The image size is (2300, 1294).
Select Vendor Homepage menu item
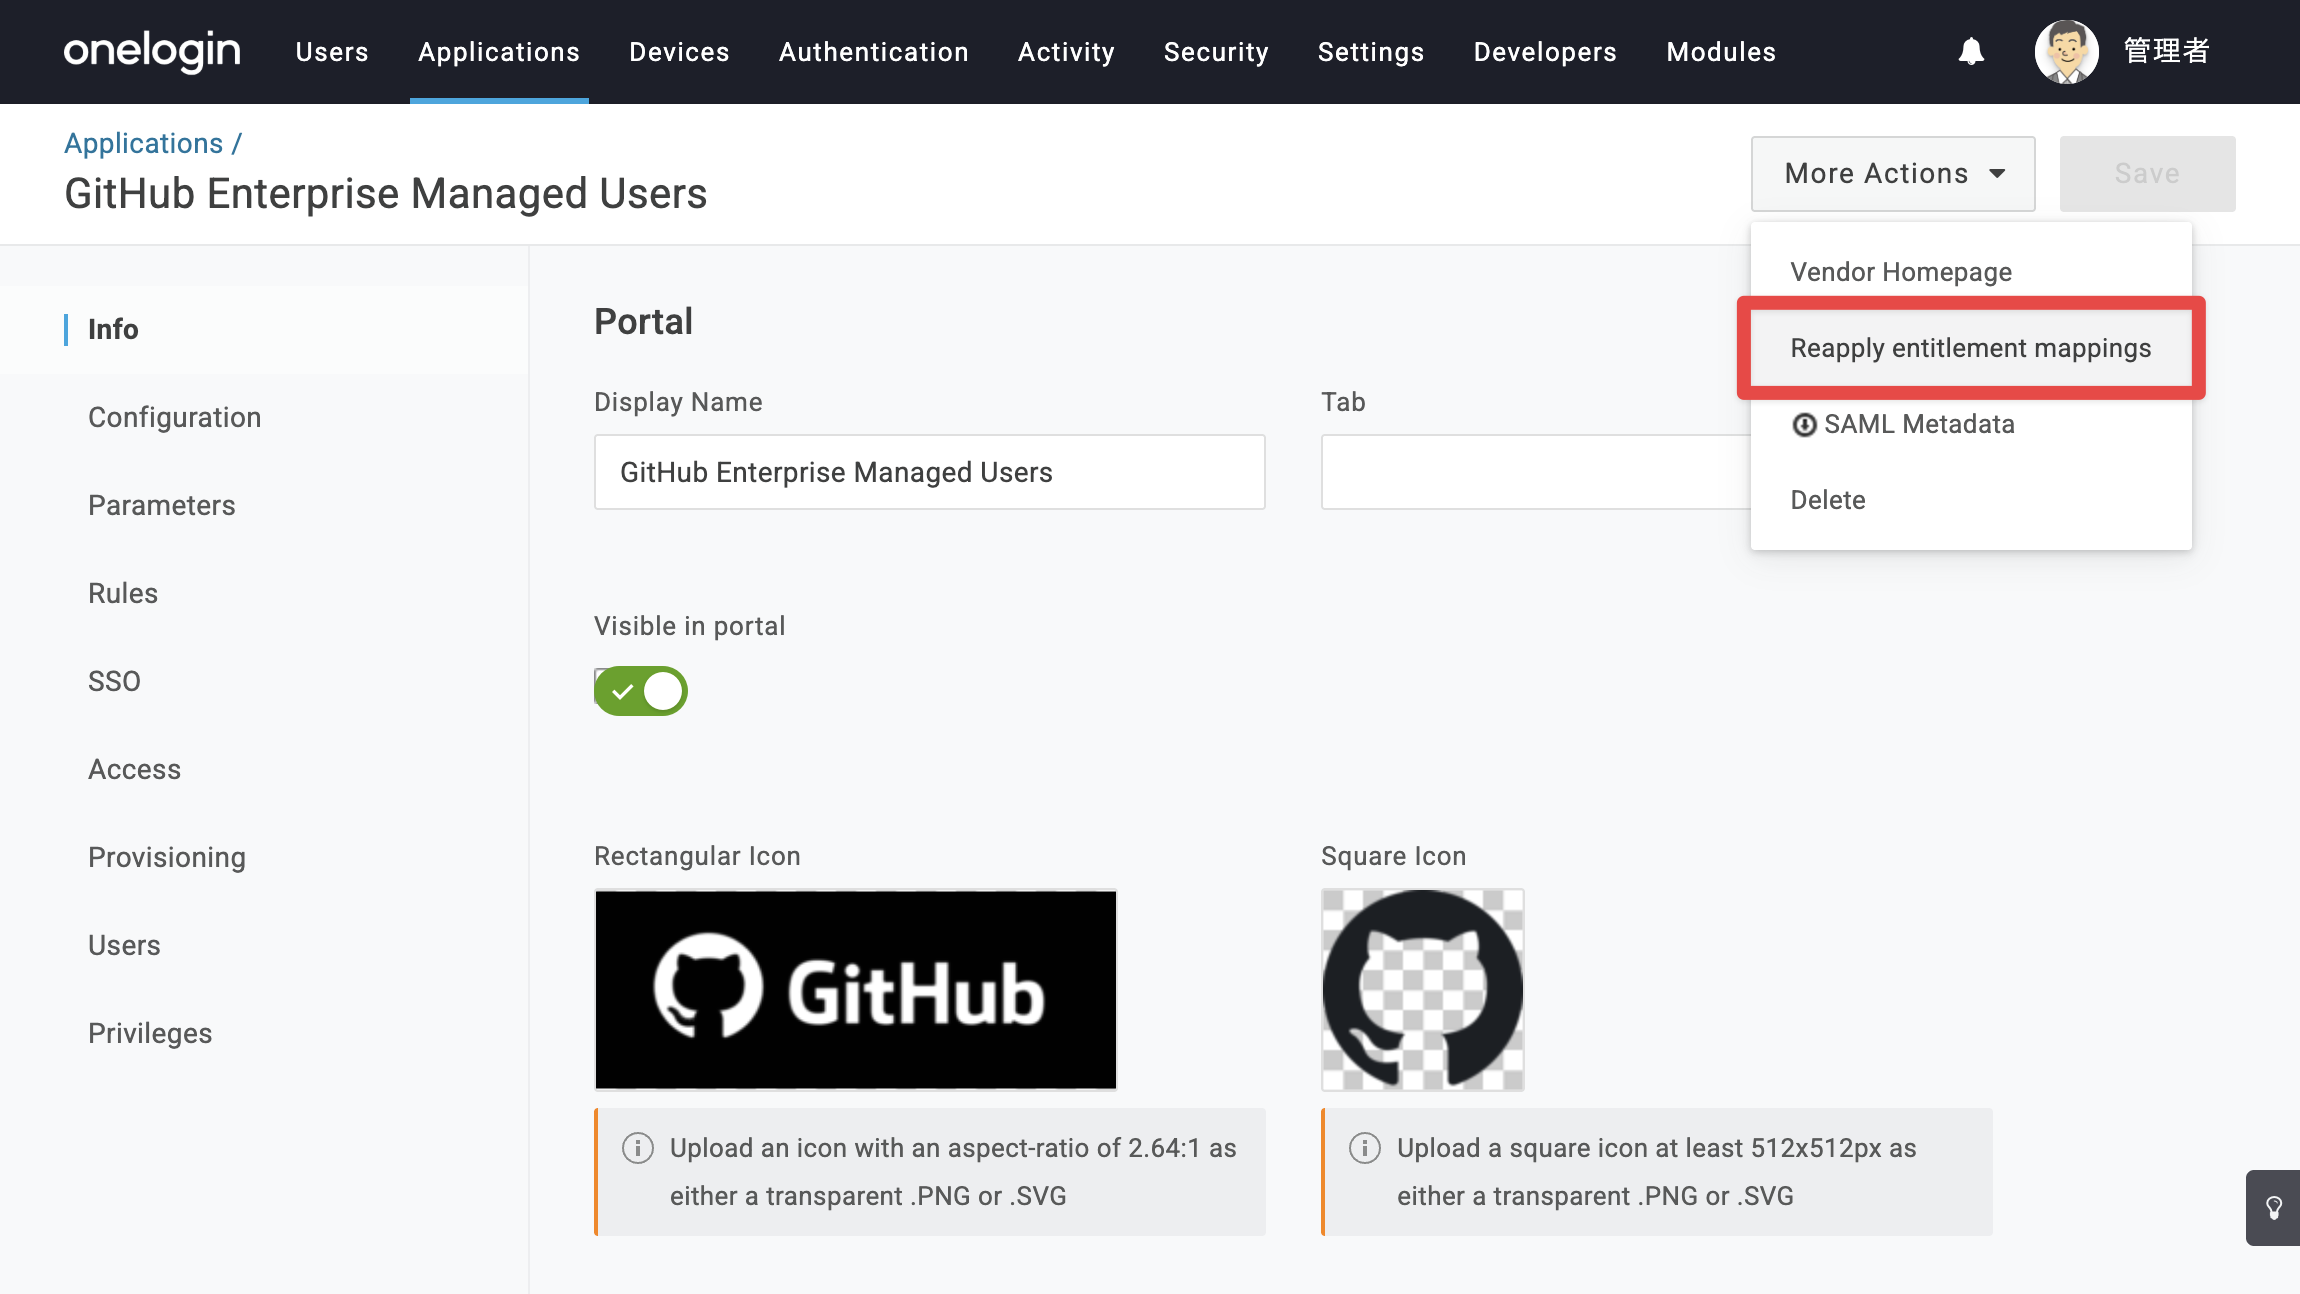point(1971,272)
